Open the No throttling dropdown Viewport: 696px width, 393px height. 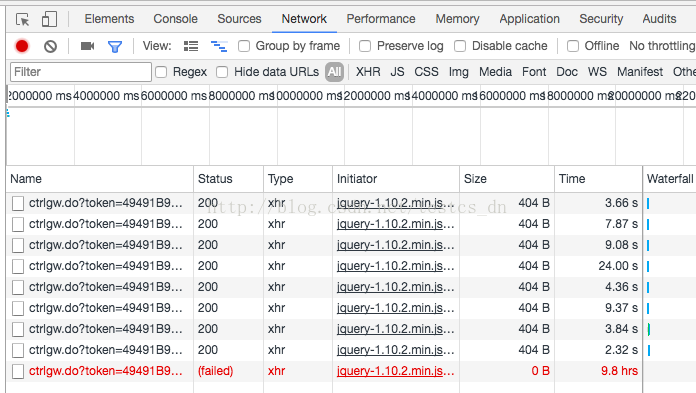coord(662,46)
